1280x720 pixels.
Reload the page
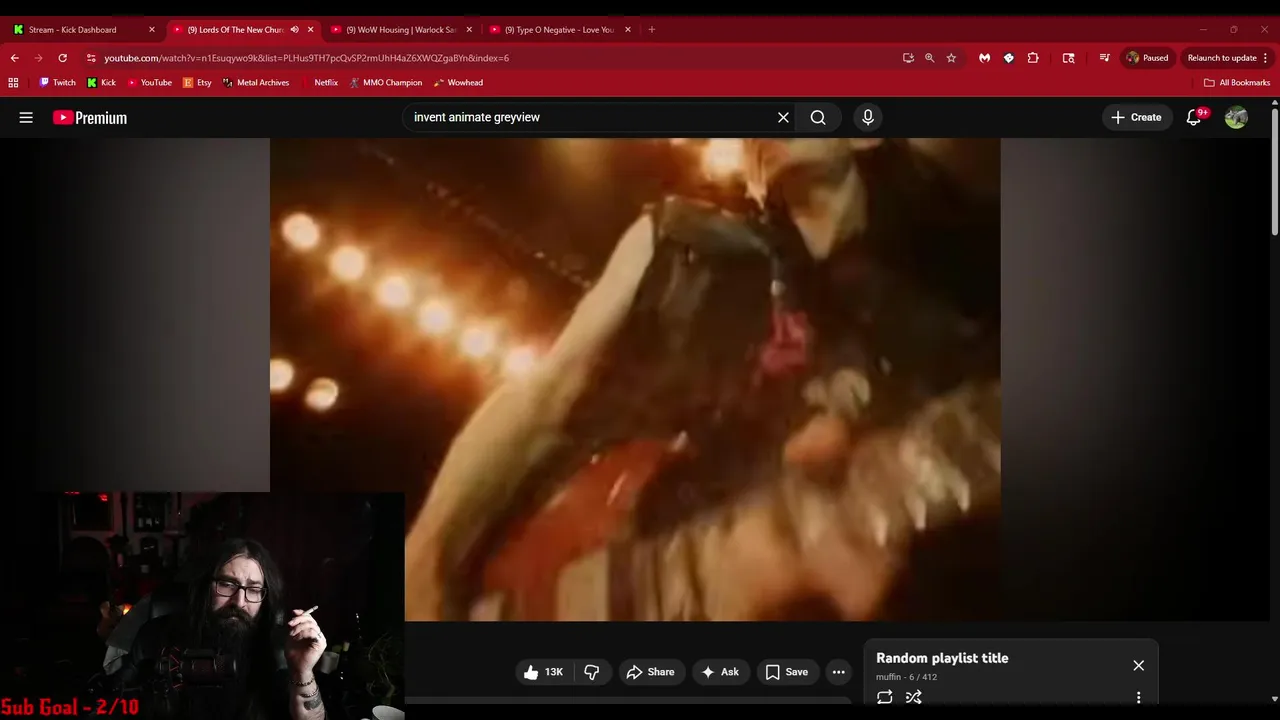(x=62, y=58)
